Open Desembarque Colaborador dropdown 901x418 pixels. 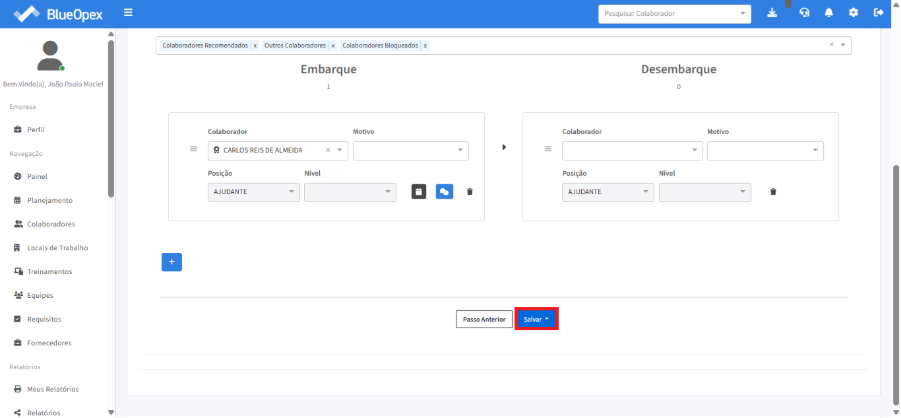click(632, 150)
